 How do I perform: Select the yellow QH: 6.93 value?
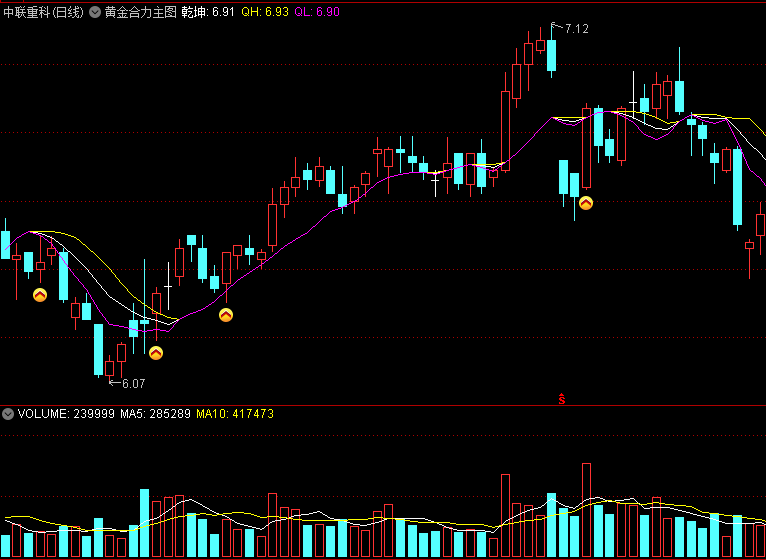(x=265, y=12)
